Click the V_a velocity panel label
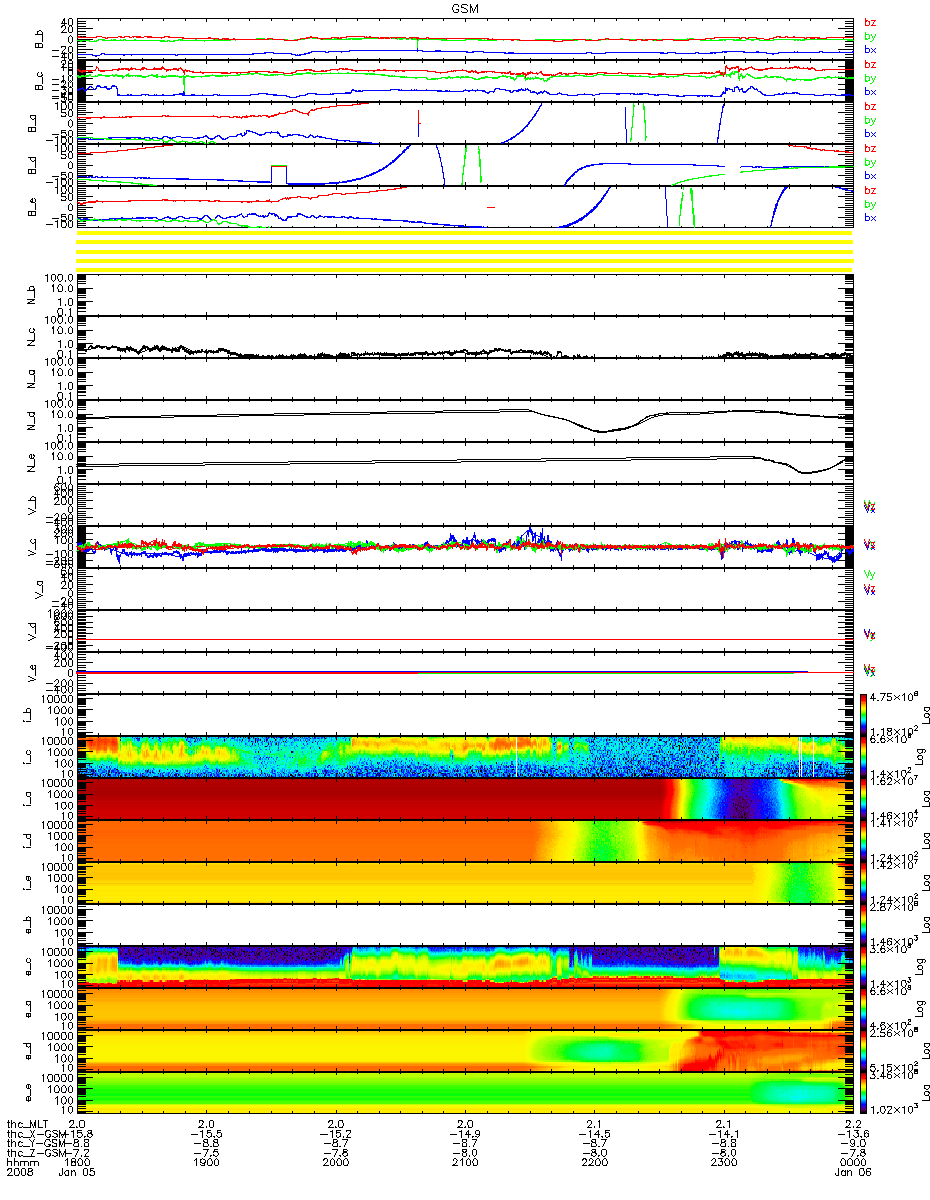This screenshot has height=1200, width=930. pos(41,590)
